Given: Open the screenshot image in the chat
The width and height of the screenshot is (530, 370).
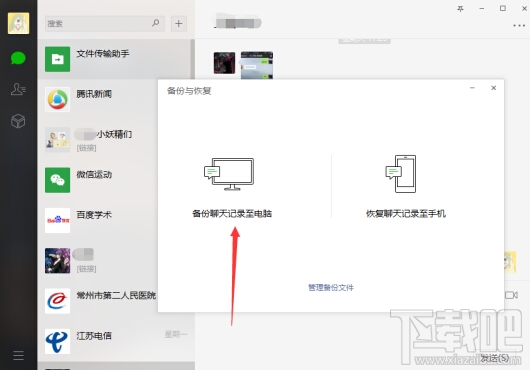Looking at the screenshot, I should [x=257, y=65].
